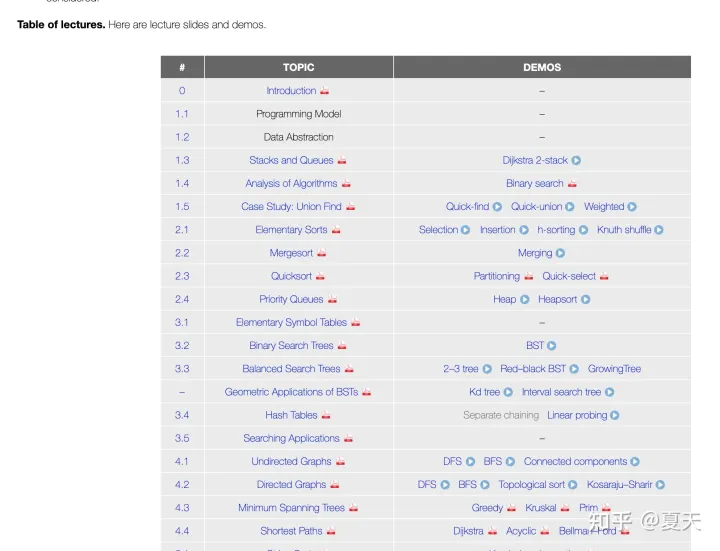Click PDF icon beside Quick-select

604,276
